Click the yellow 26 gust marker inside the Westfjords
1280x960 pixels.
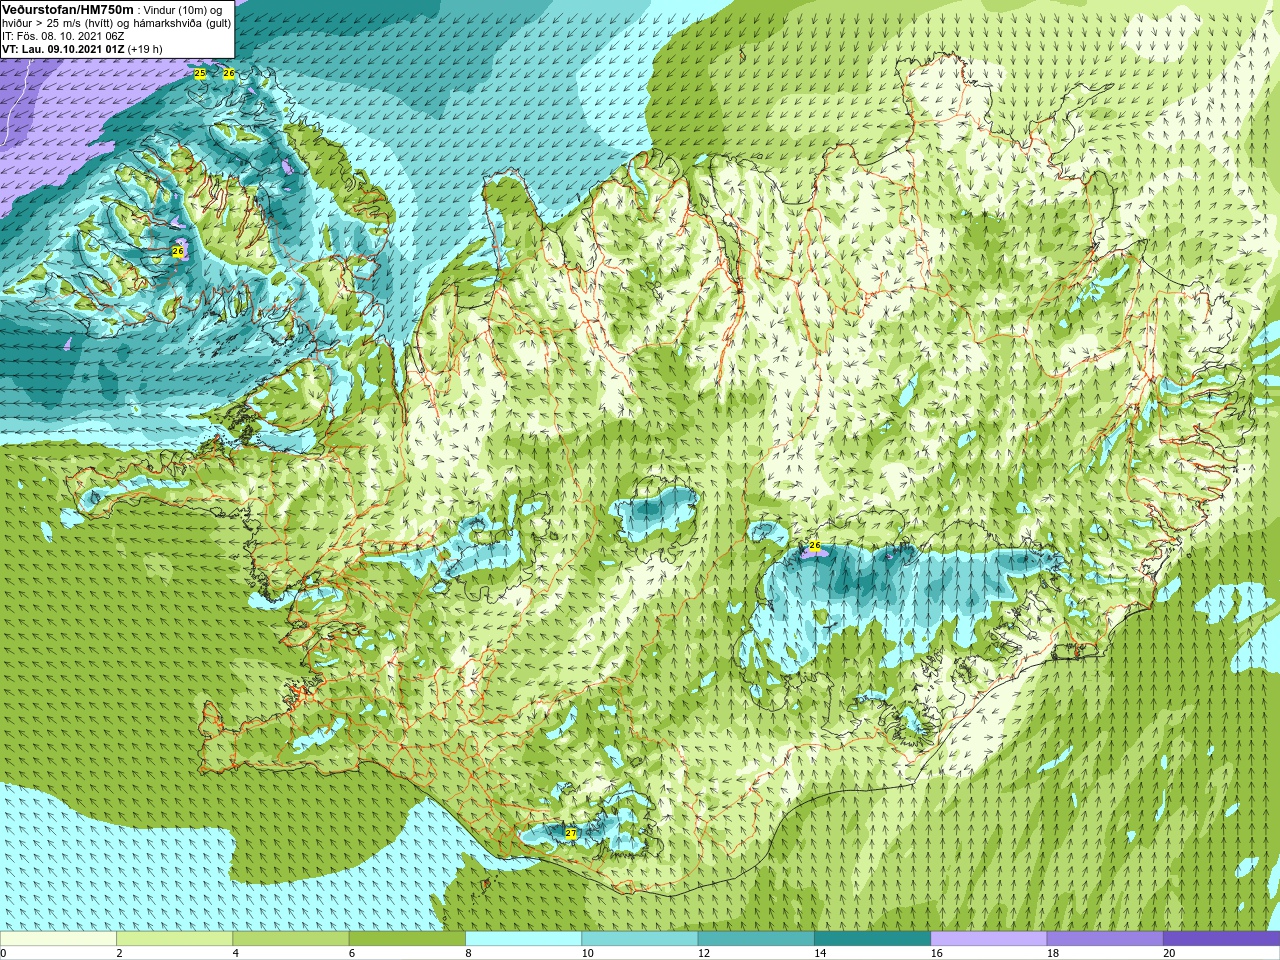coord(178,252)
